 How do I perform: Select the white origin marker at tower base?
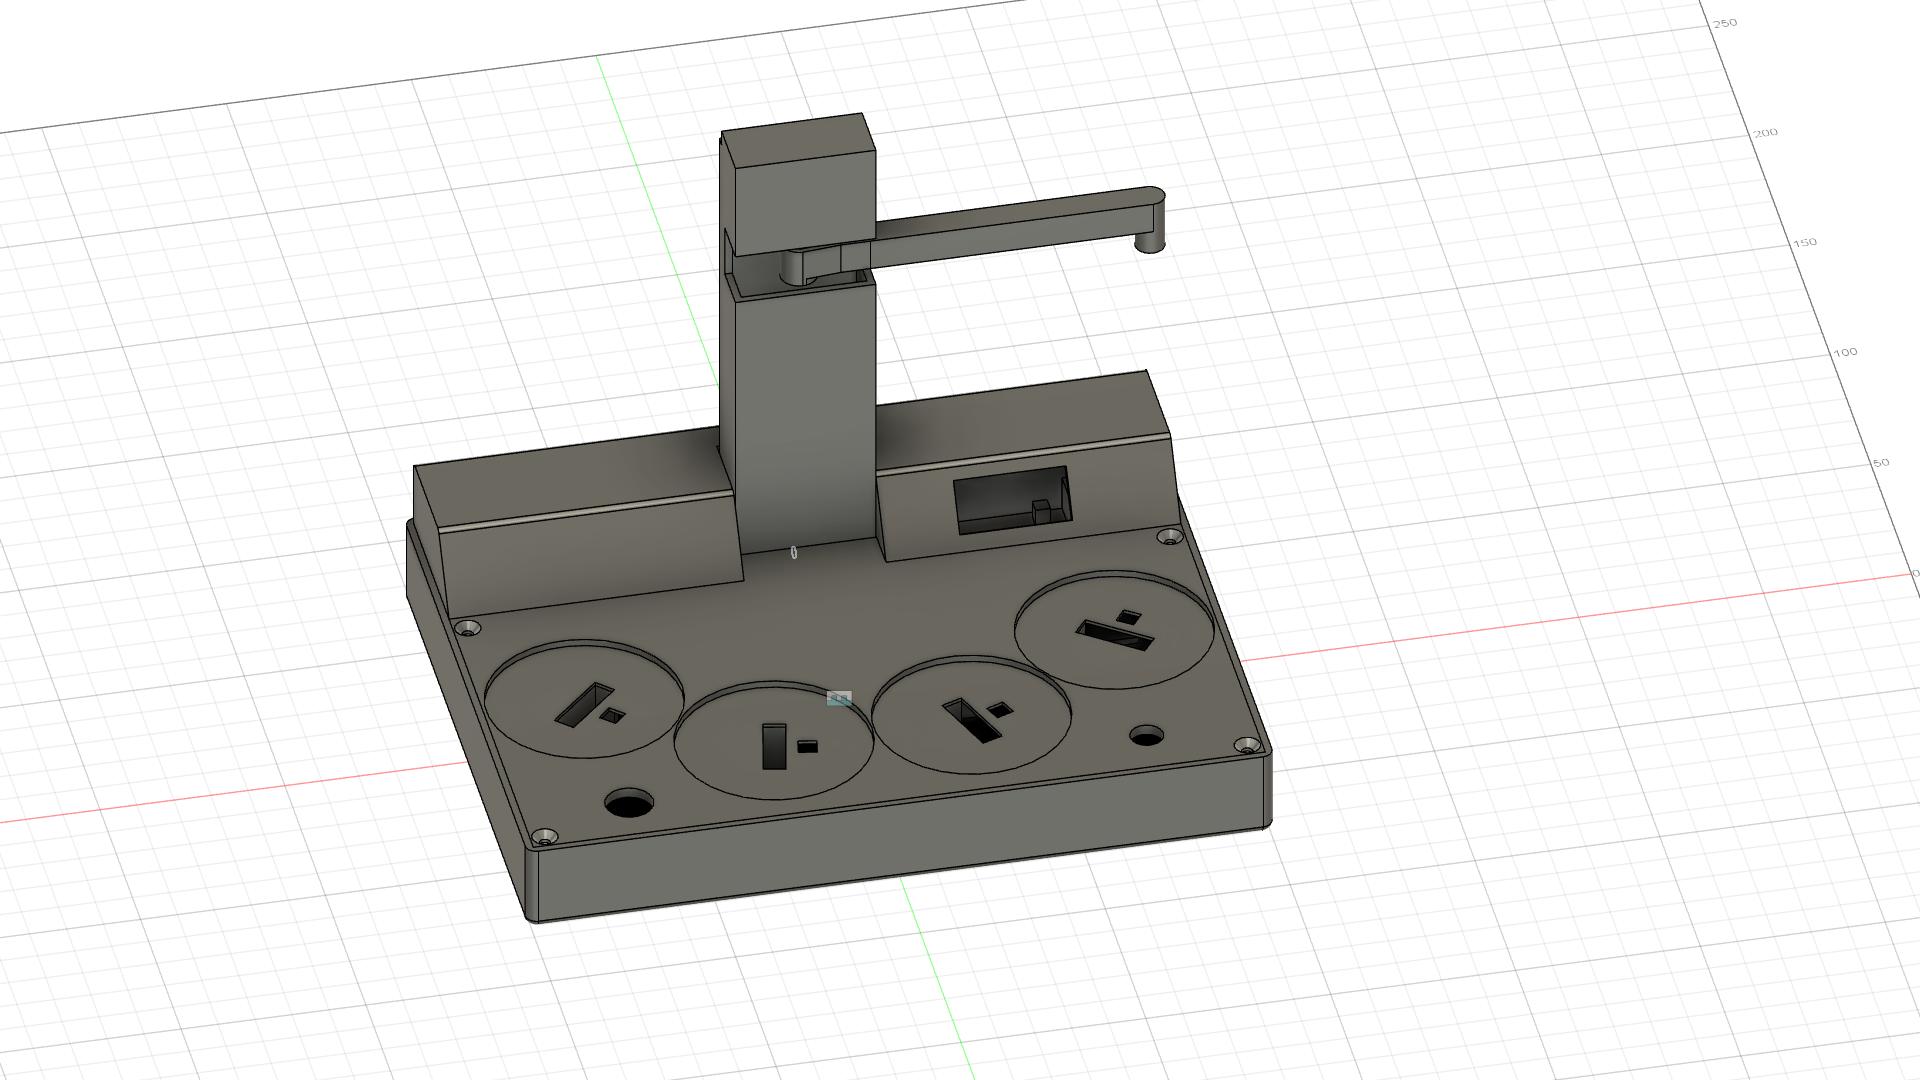click(x=794, y=552)
